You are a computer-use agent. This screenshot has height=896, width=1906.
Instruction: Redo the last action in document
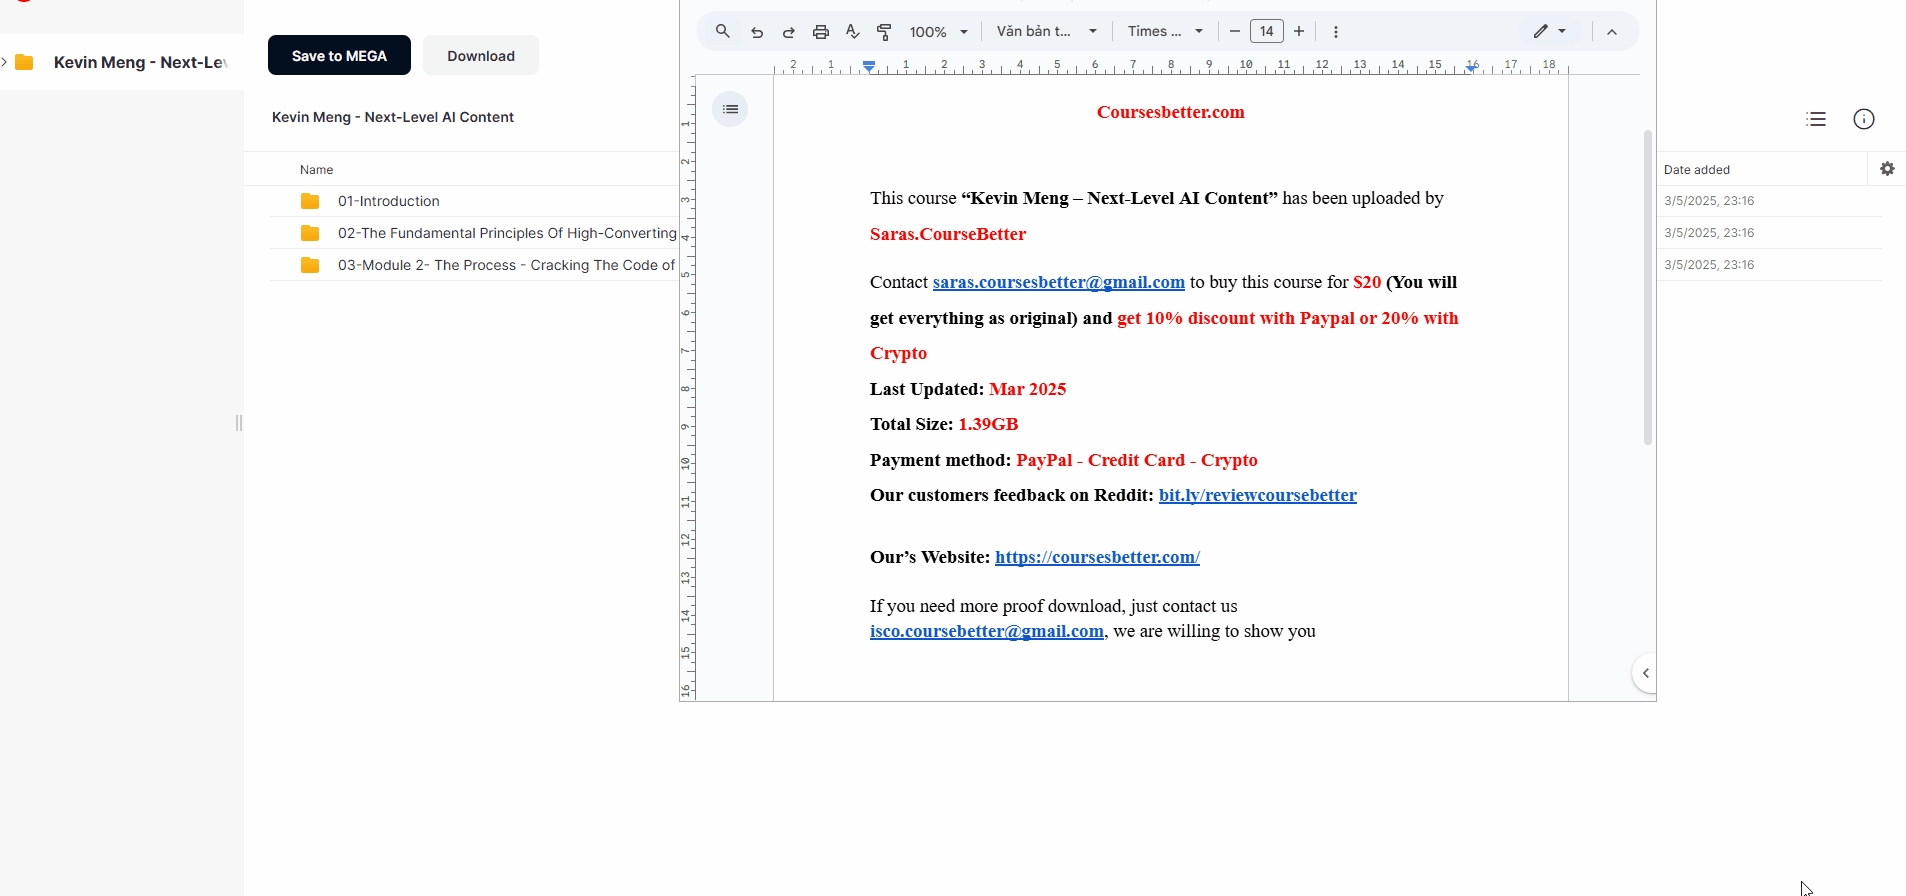pyautogui.click(x=789, y=32)
